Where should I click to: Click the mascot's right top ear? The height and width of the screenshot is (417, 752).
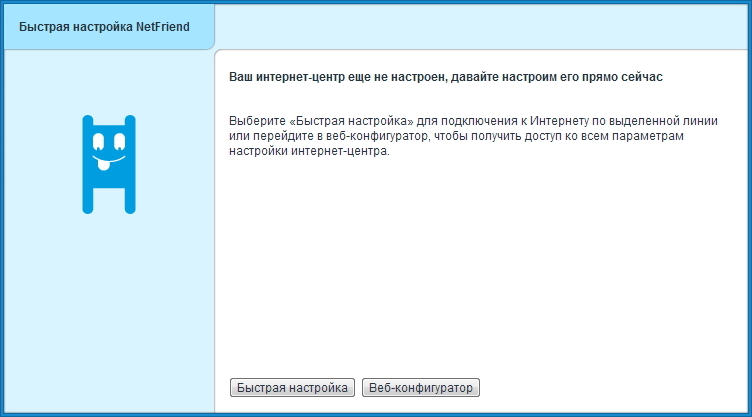[x=130, y=121]
